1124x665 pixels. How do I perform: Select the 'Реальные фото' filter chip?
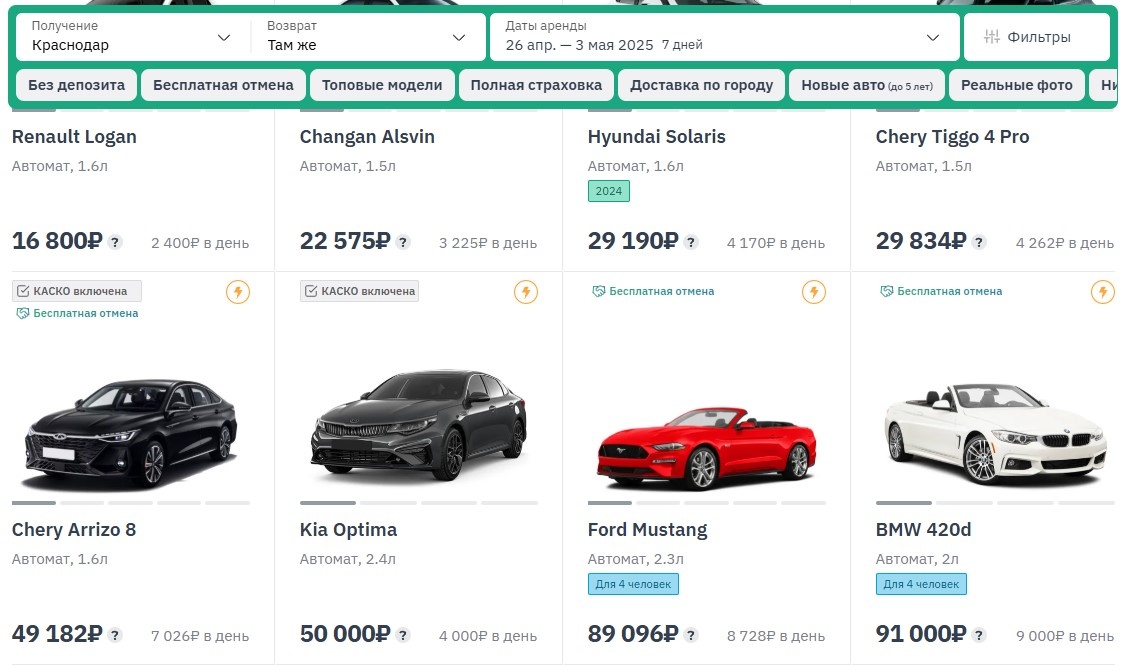coord(1016,85)
